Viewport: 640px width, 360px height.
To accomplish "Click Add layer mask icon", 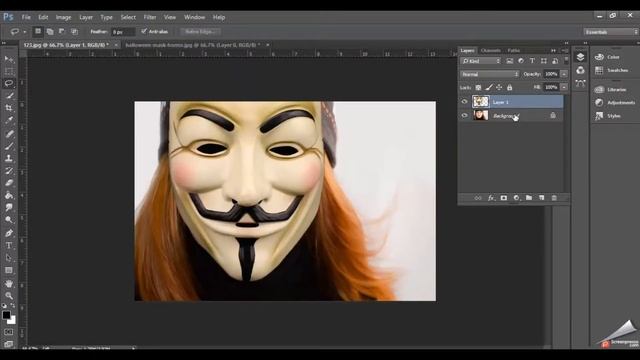I will point(504,198).
